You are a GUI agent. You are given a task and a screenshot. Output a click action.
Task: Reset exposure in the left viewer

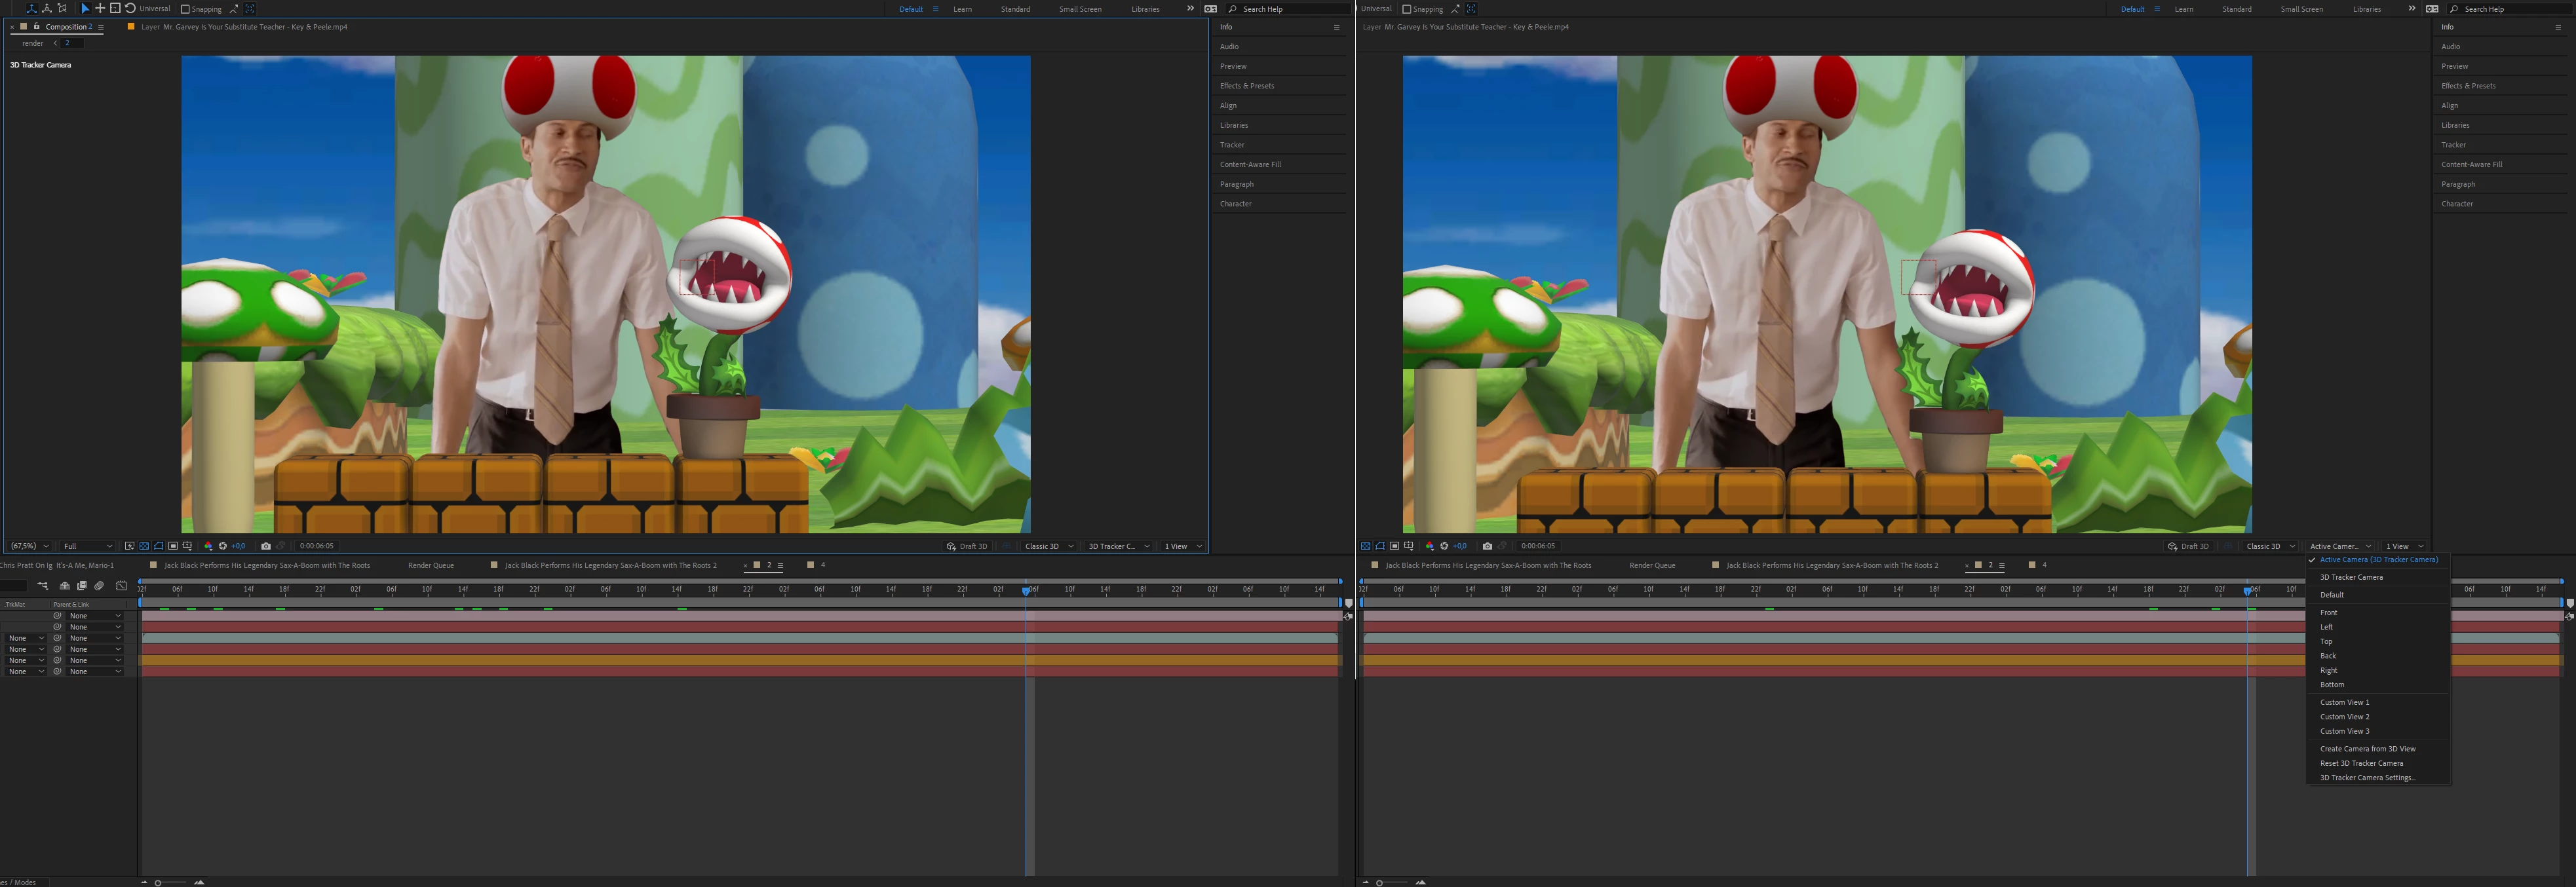[x=222, y=546]
